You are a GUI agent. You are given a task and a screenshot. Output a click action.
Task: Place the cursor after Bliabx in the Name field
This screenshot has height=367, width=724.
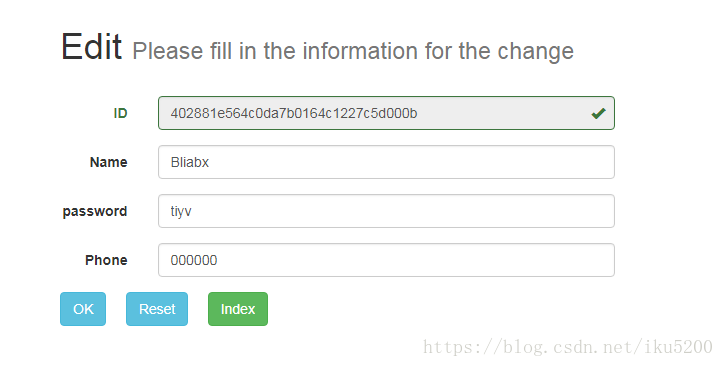pyautogui.click(x=211, y=162)
